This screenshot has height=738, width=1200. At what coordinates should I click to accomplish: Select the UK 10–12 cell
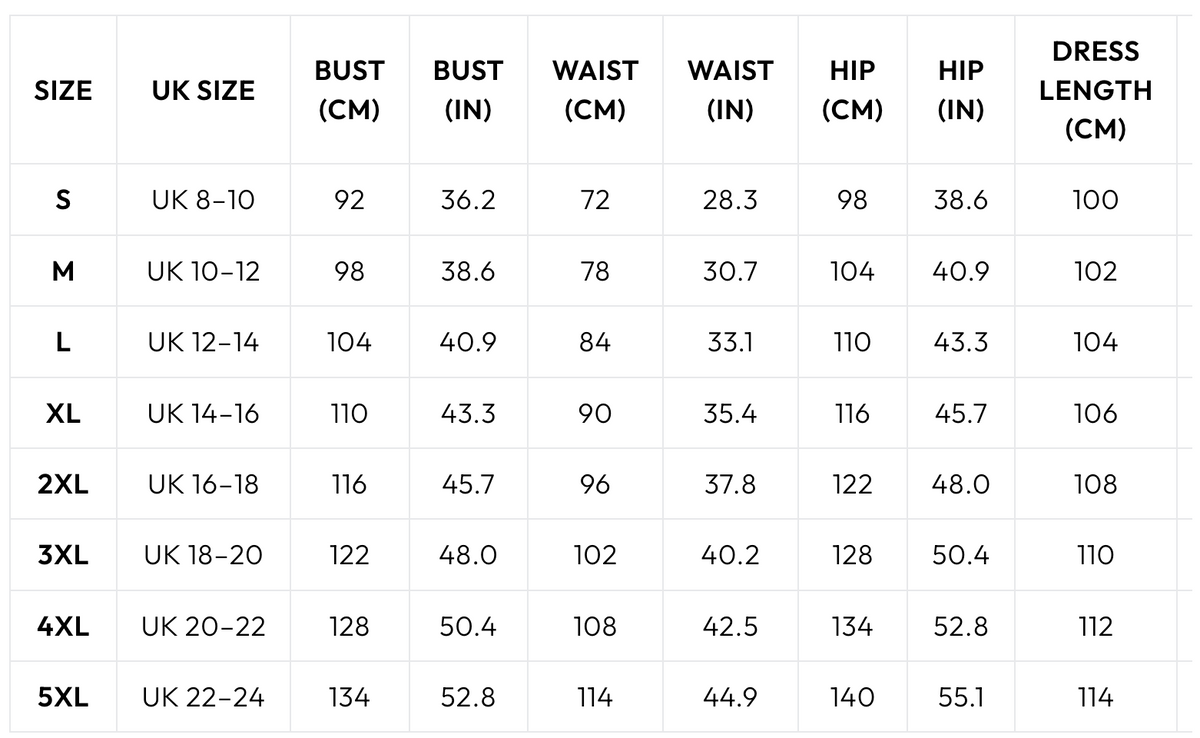[203, 271]
